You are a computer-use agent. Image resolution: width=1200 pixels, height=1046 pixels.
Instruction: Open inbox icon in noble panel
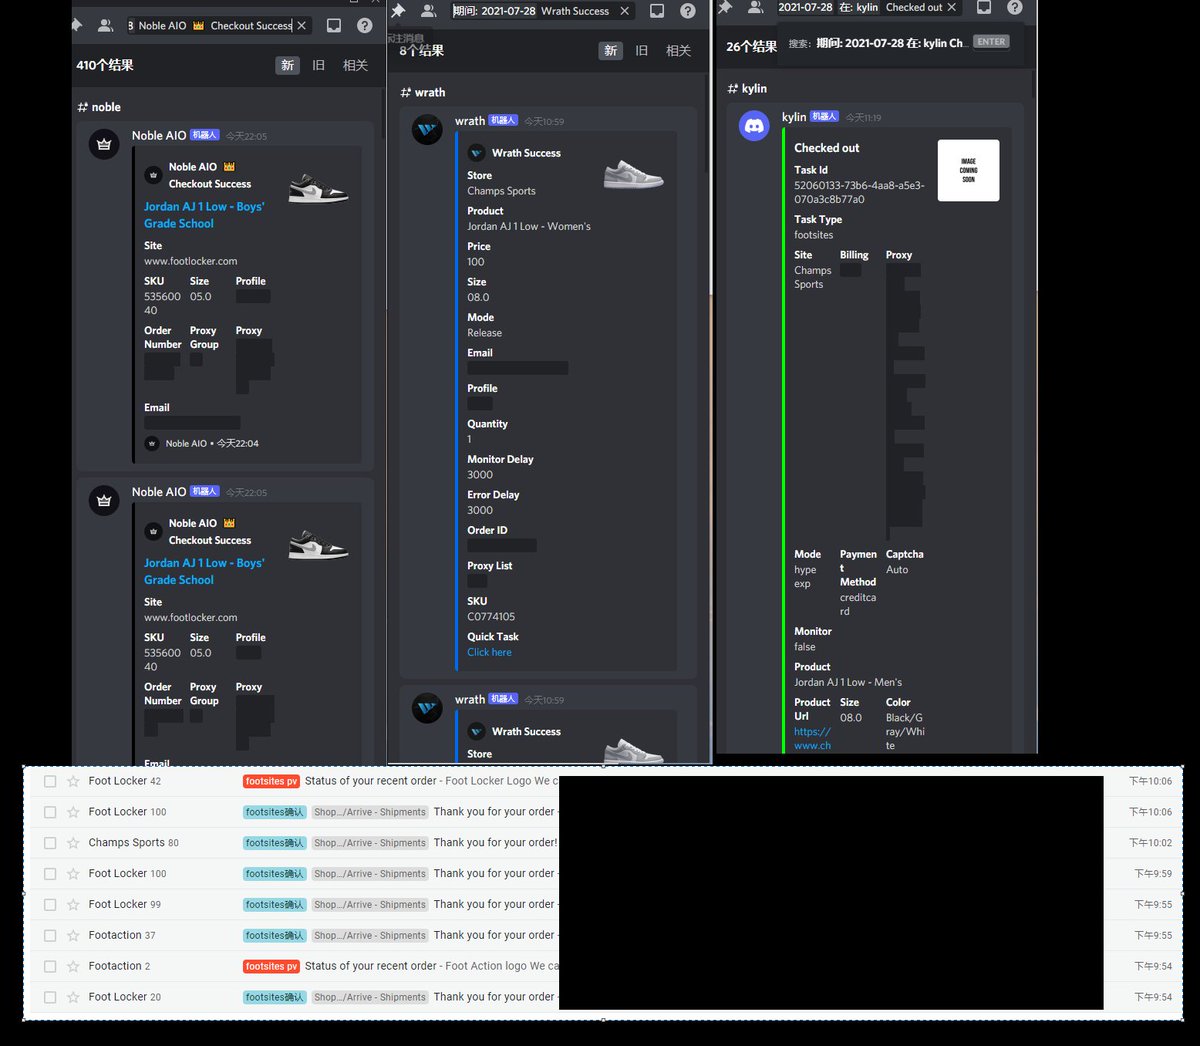tap(334, 25)
